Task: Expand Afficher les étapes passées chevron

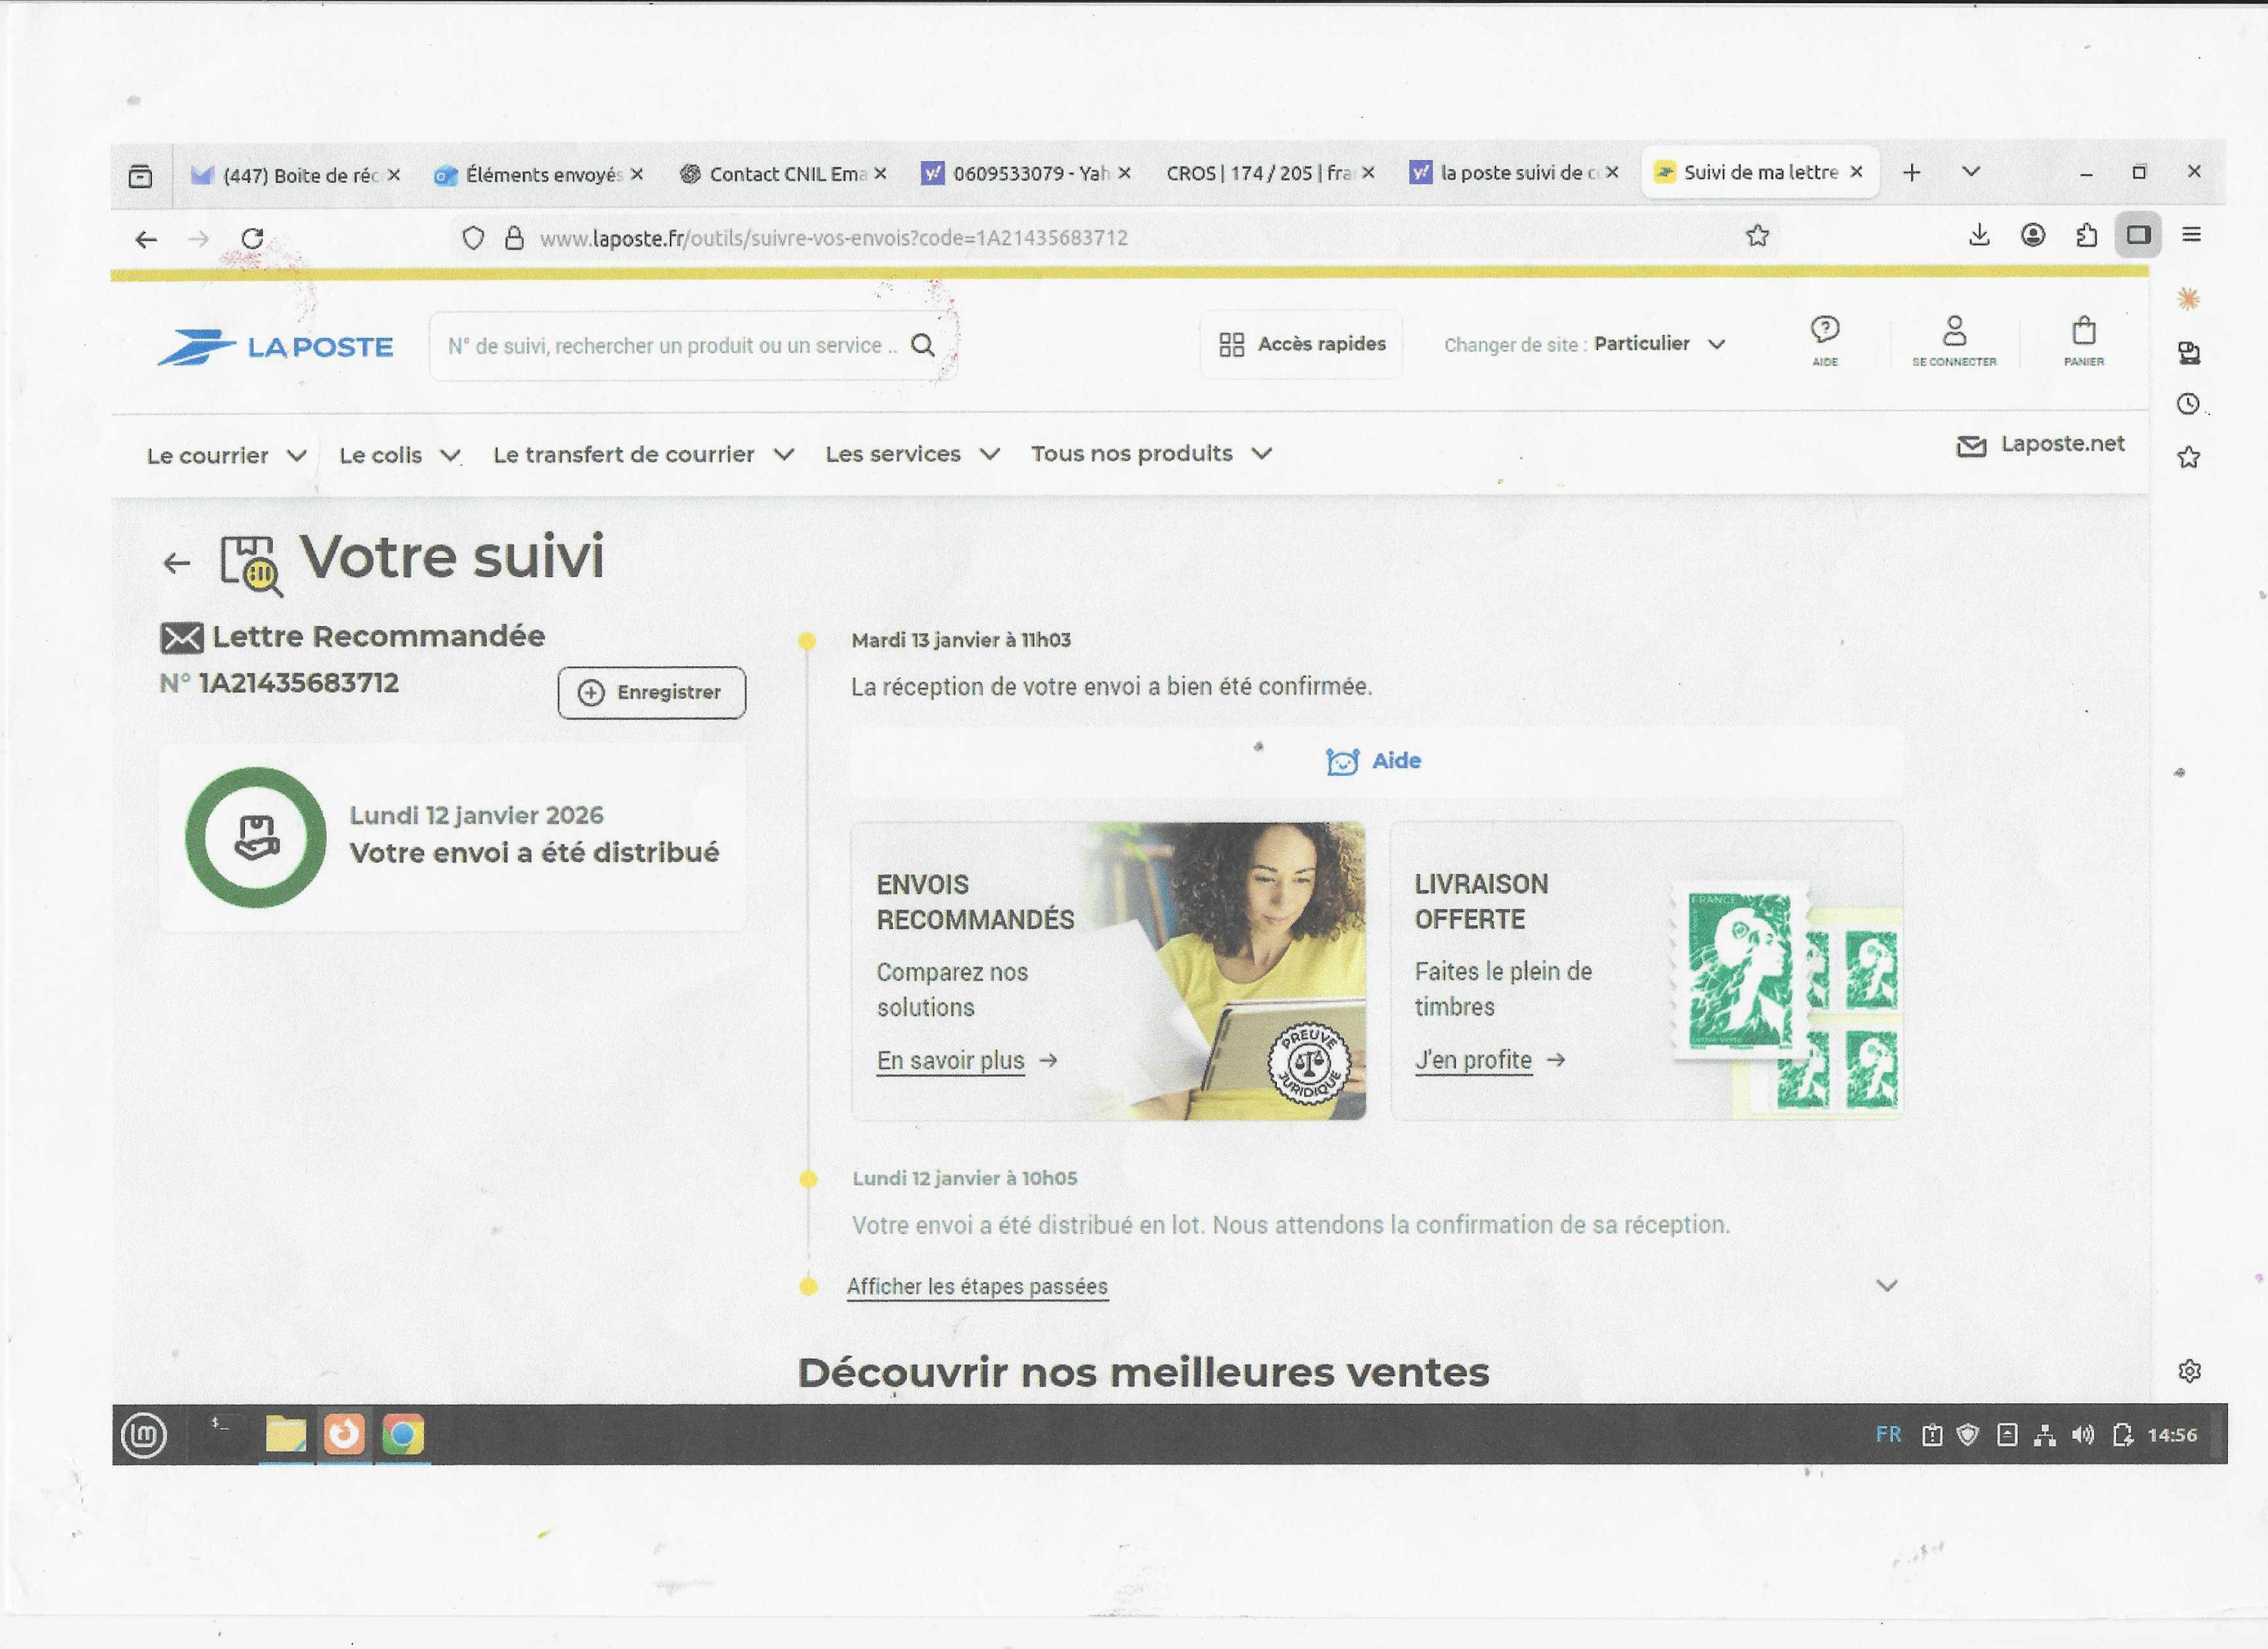Action: pyautogui.click(x=1886, y=1286)
